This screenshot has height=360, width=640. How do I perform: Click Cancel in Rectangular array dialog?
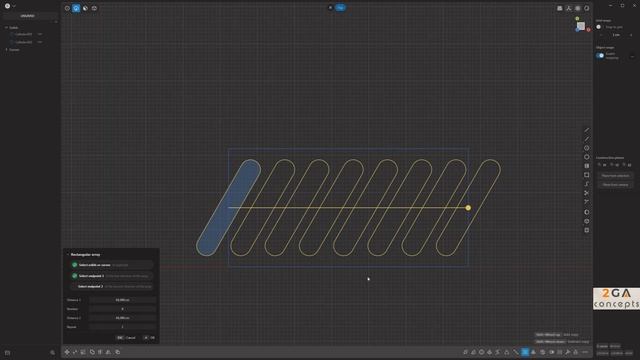[127, 338]
